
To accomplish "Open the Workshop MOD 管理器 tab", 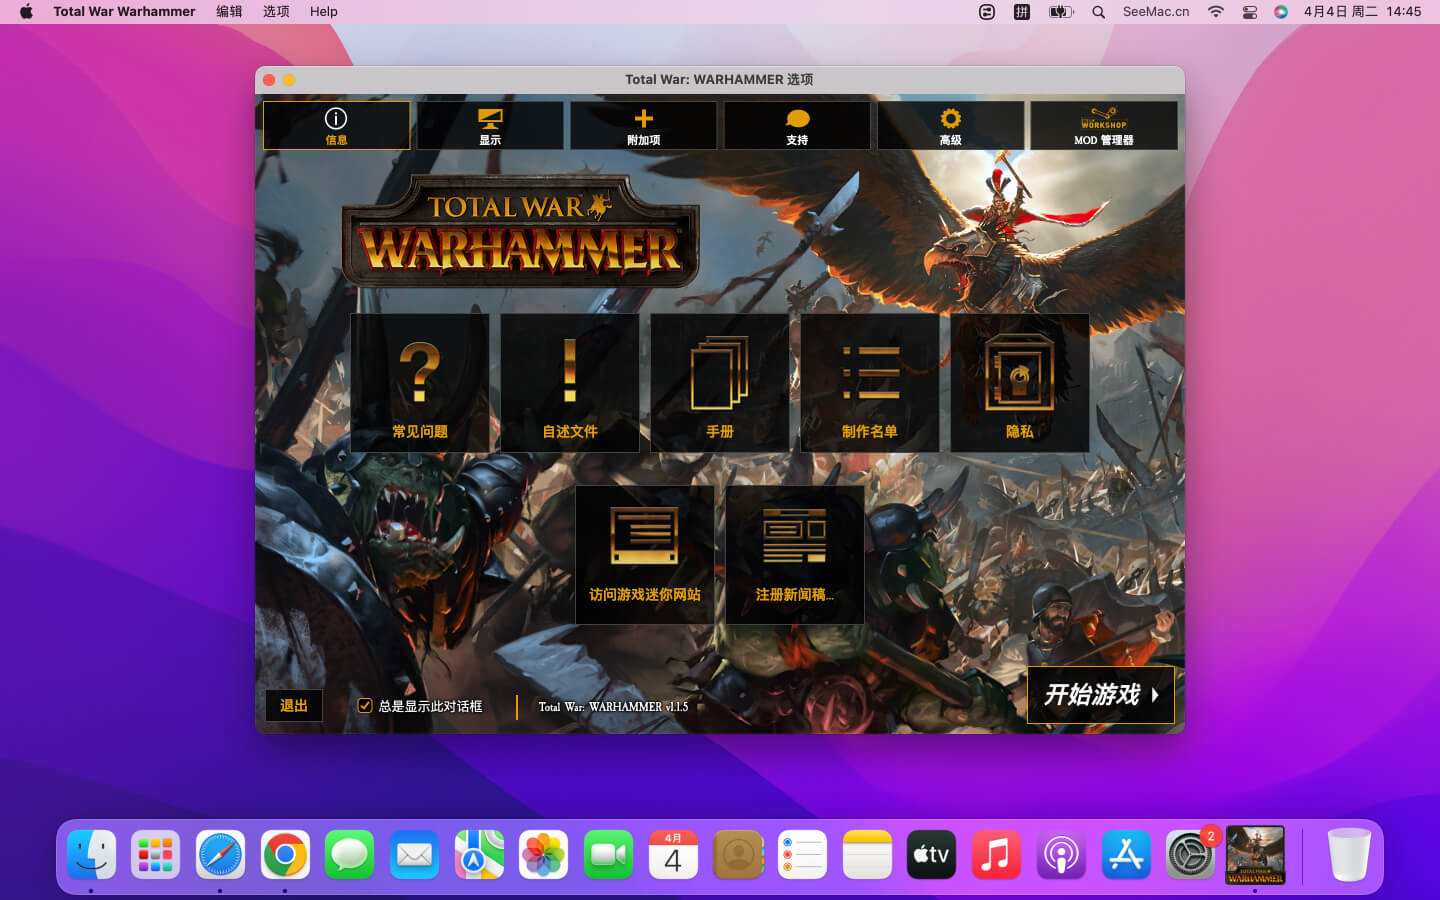I will [1103, 126].
